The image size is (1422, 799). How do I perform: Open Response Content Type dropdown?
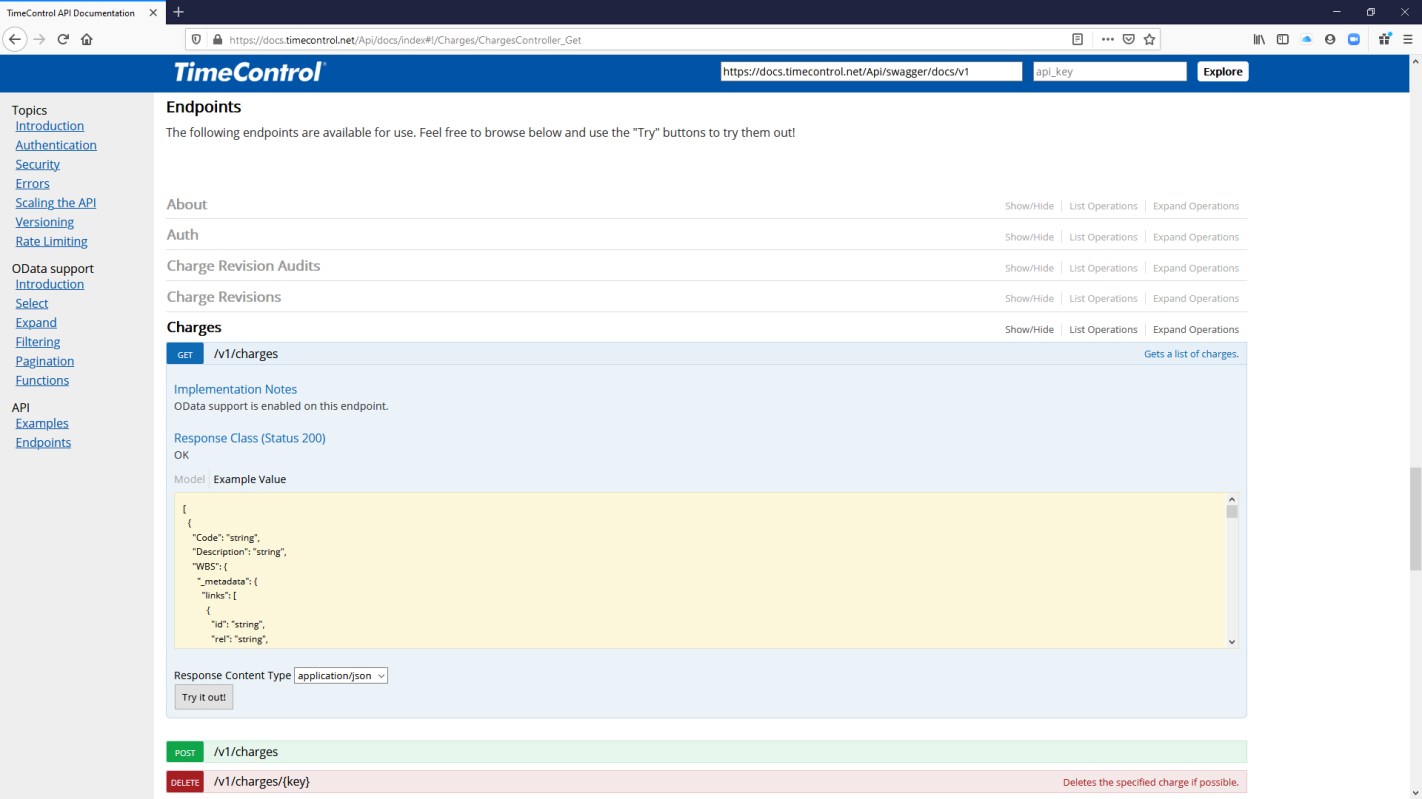pos(341,676)
